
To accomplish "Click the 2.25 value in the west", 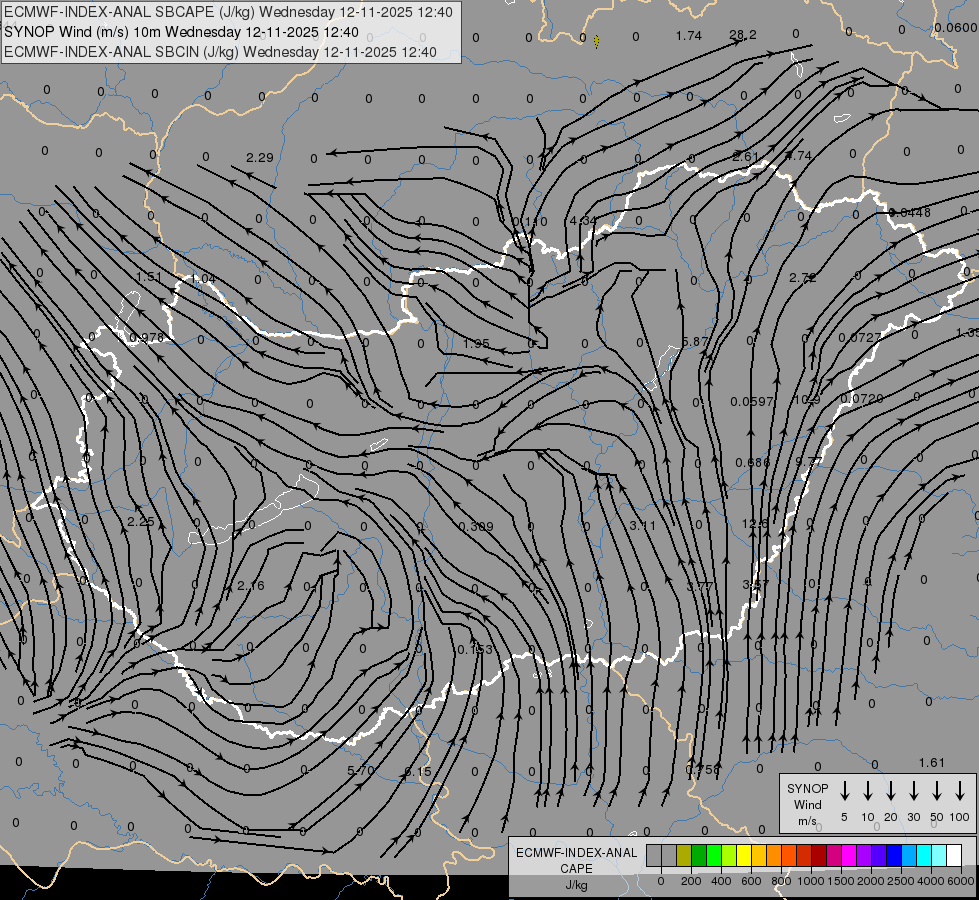I will coord(140,521).
